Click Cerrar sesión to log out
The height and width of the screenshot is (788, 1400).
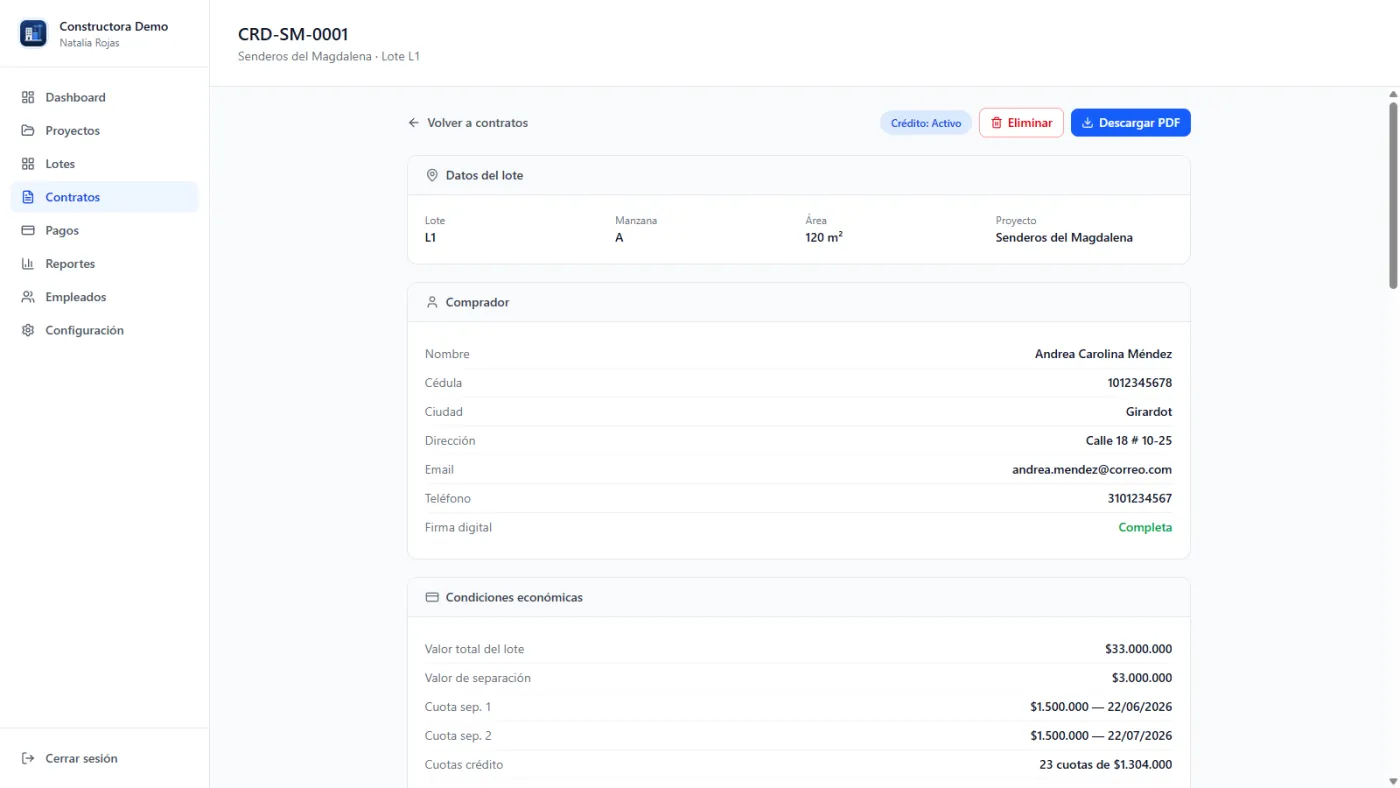pos(104,759)
